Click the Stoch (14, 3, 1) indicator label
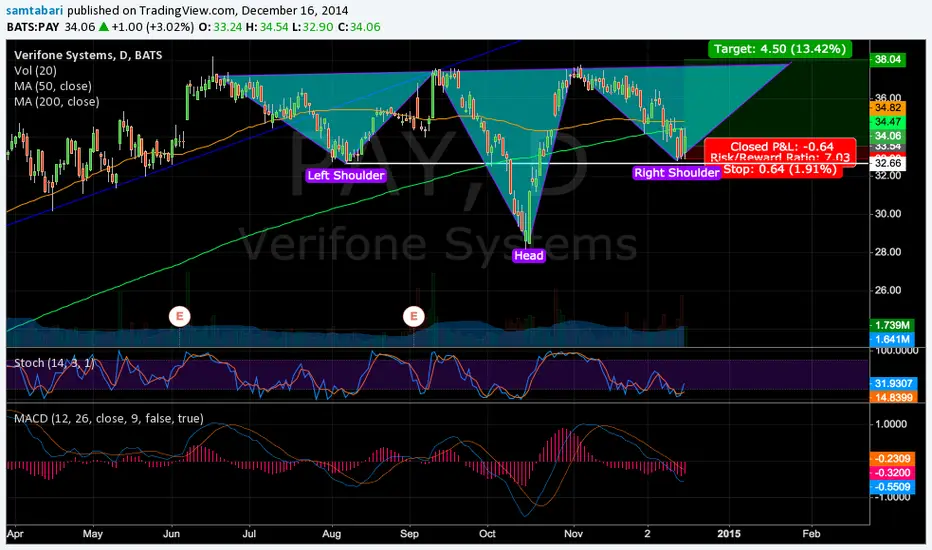 coord(54,363)
